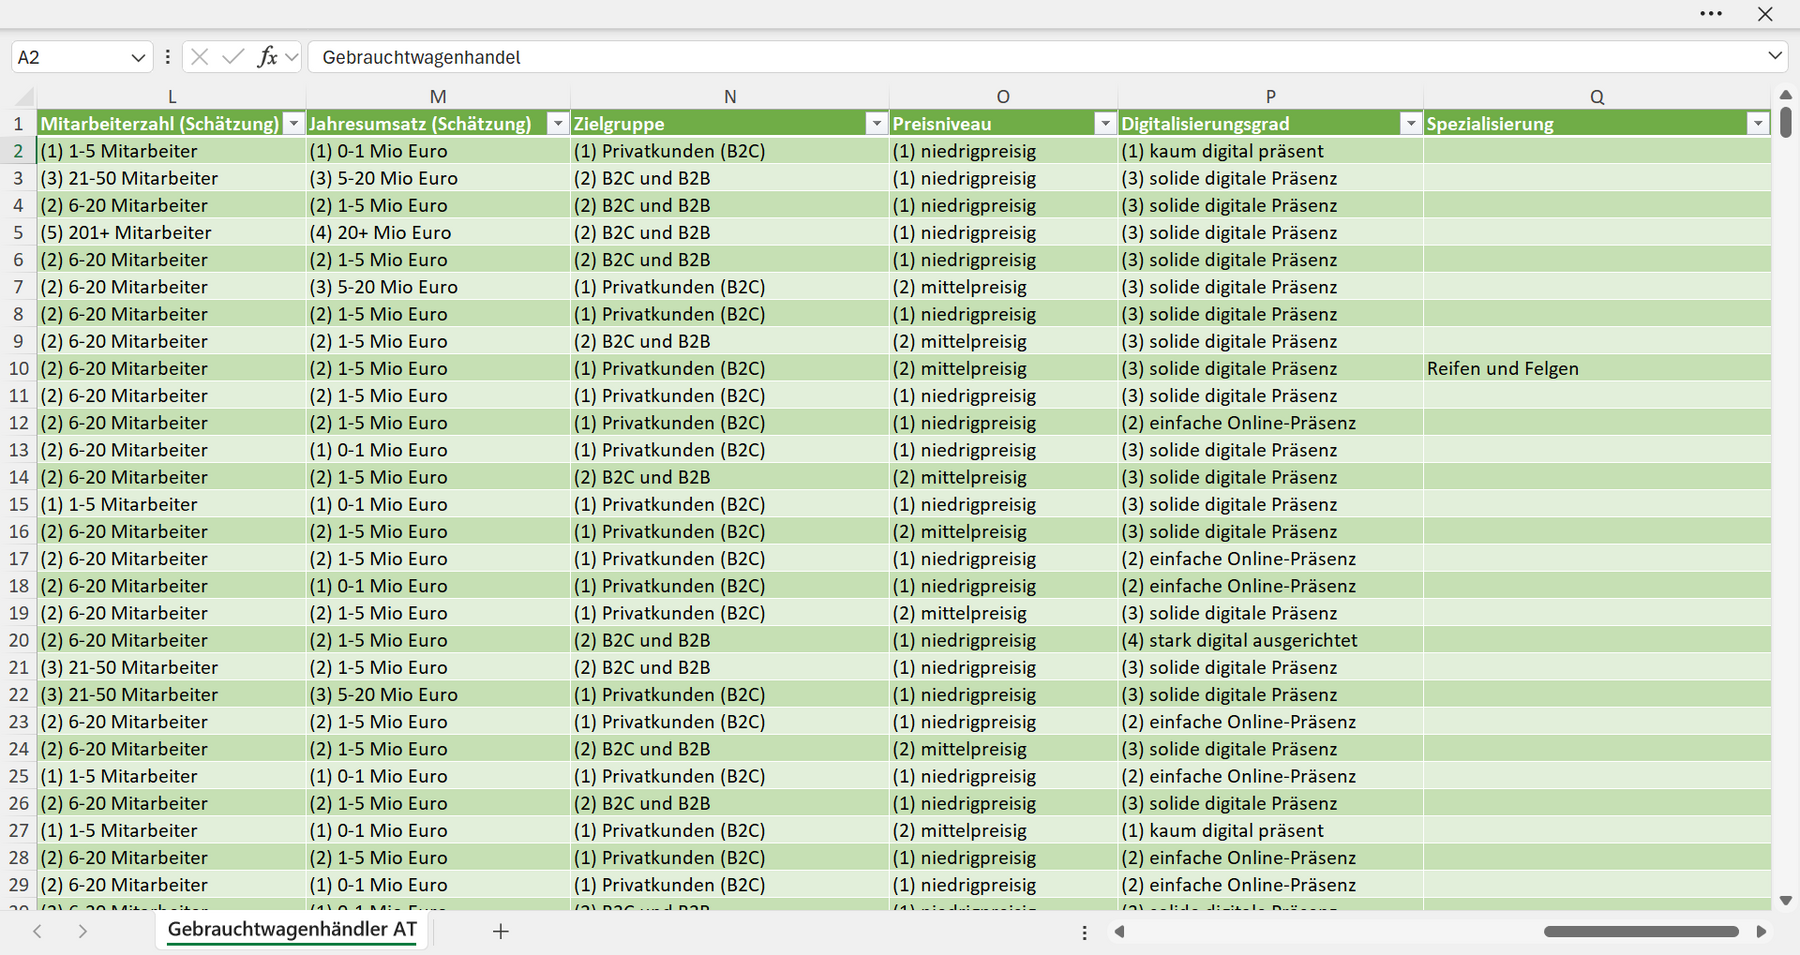
Task: Select '(3) 5-20 Mio Euro' in row 7
Action: point(438,287)
